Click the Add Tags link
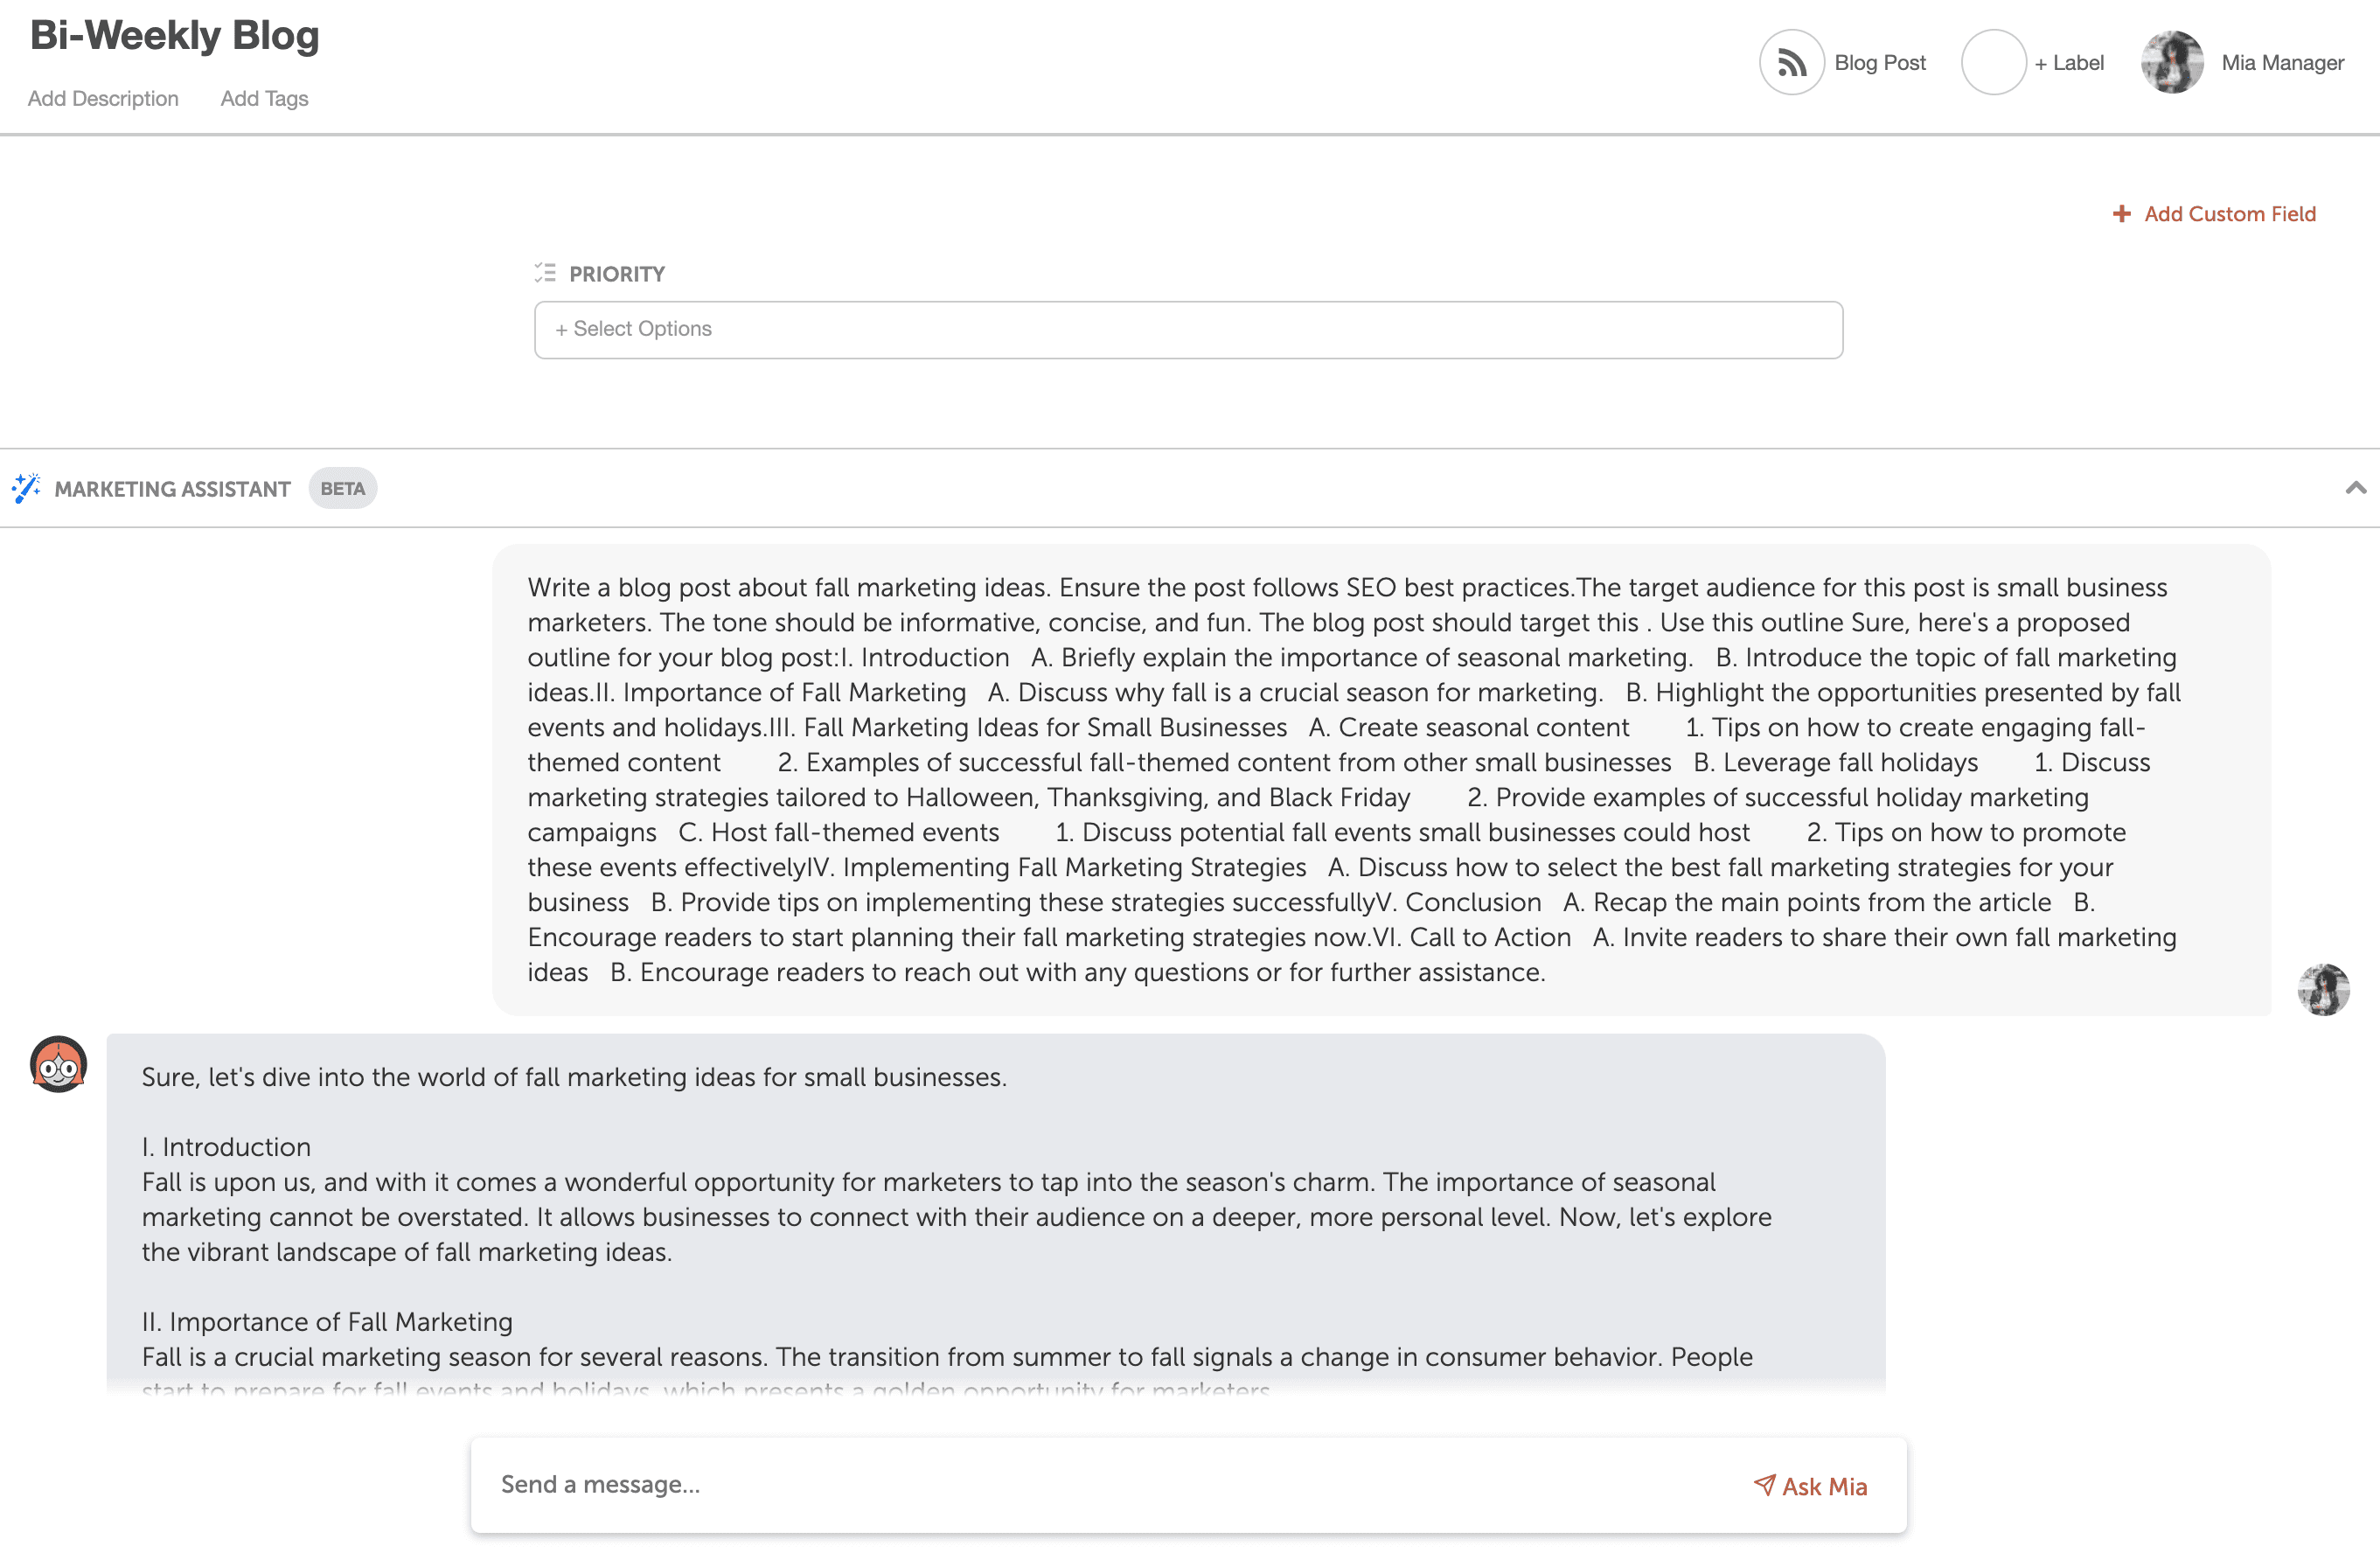 tap(264, 98)
